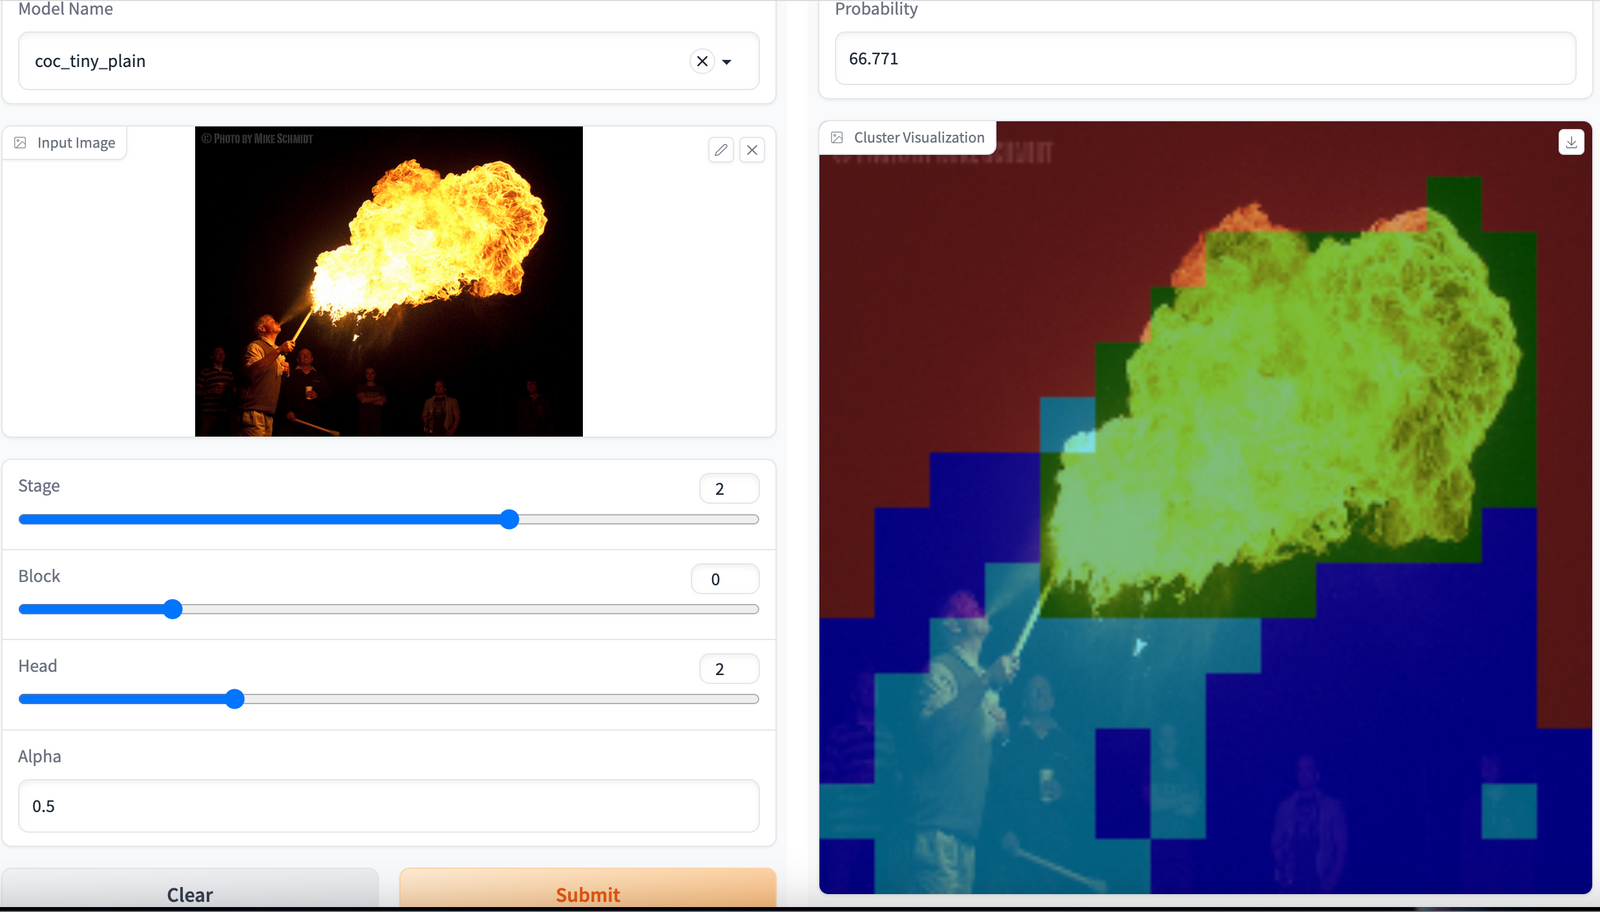The image size is (1600, 912).
Task: Click the fire-breather input image thumbnail
Action: pyautogui.click(x=389, y=281)
